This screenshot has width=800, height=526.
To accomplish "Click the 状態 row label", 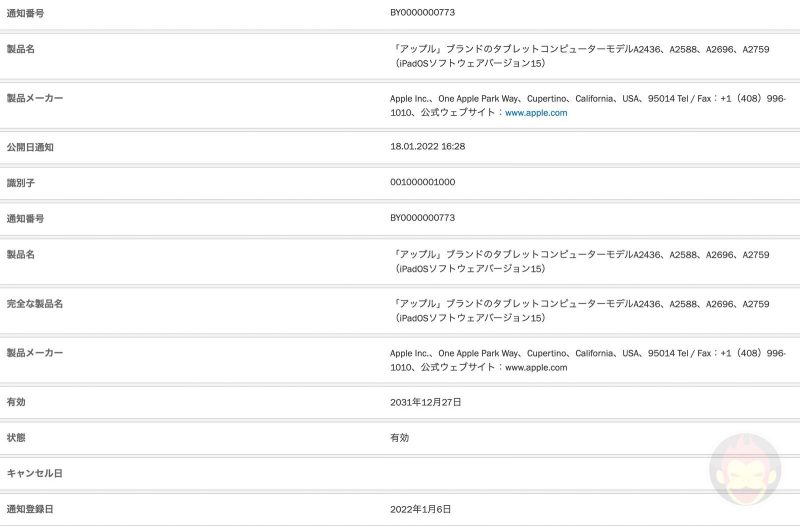I will point(17,437).
